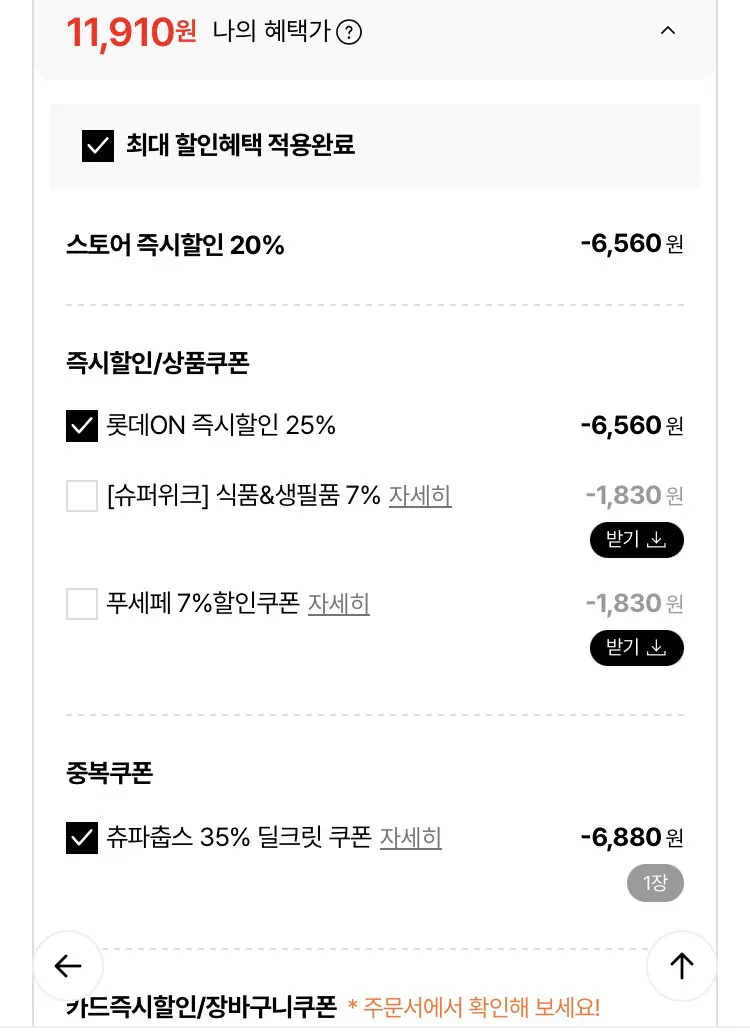Click the question mark help icon beside 나의 혜택가
The width and height of the screenshot is (750, 1033).
click(349, 33)
